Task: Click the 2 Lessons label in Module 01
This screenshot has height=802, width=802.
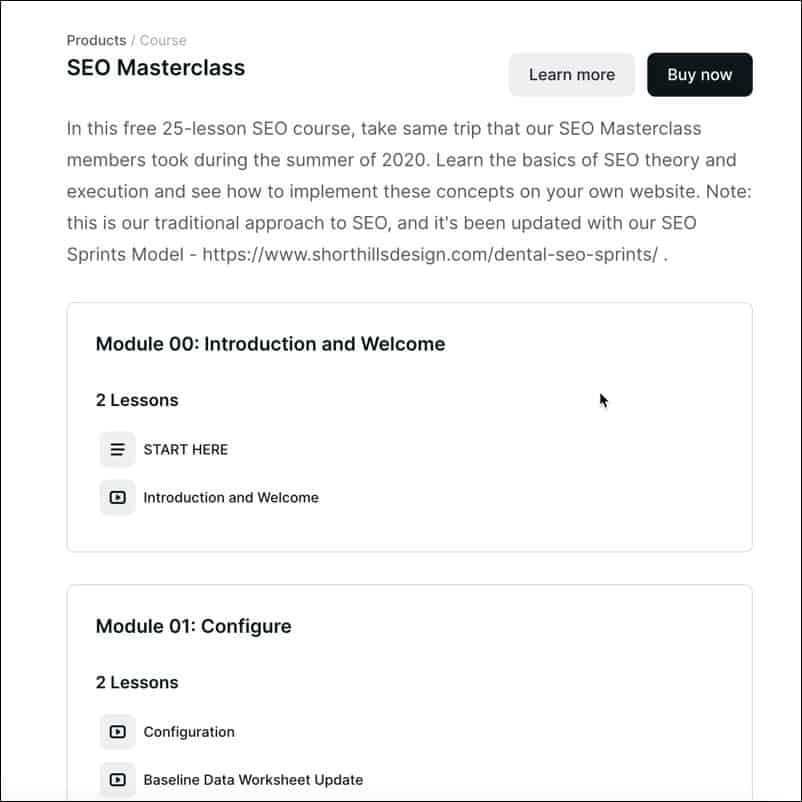Action: 137,682
